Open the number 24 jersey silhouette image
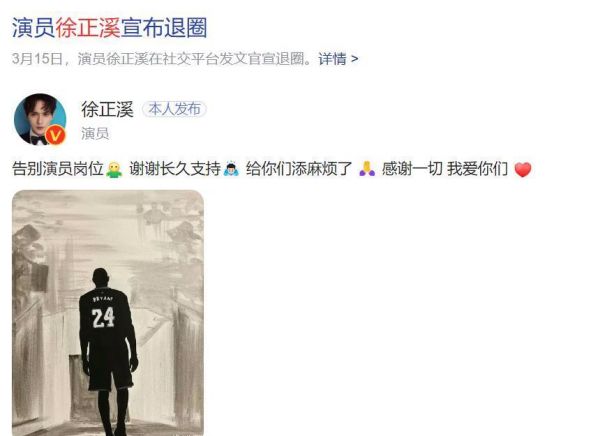The image size is (600, 436). (108, 313)
